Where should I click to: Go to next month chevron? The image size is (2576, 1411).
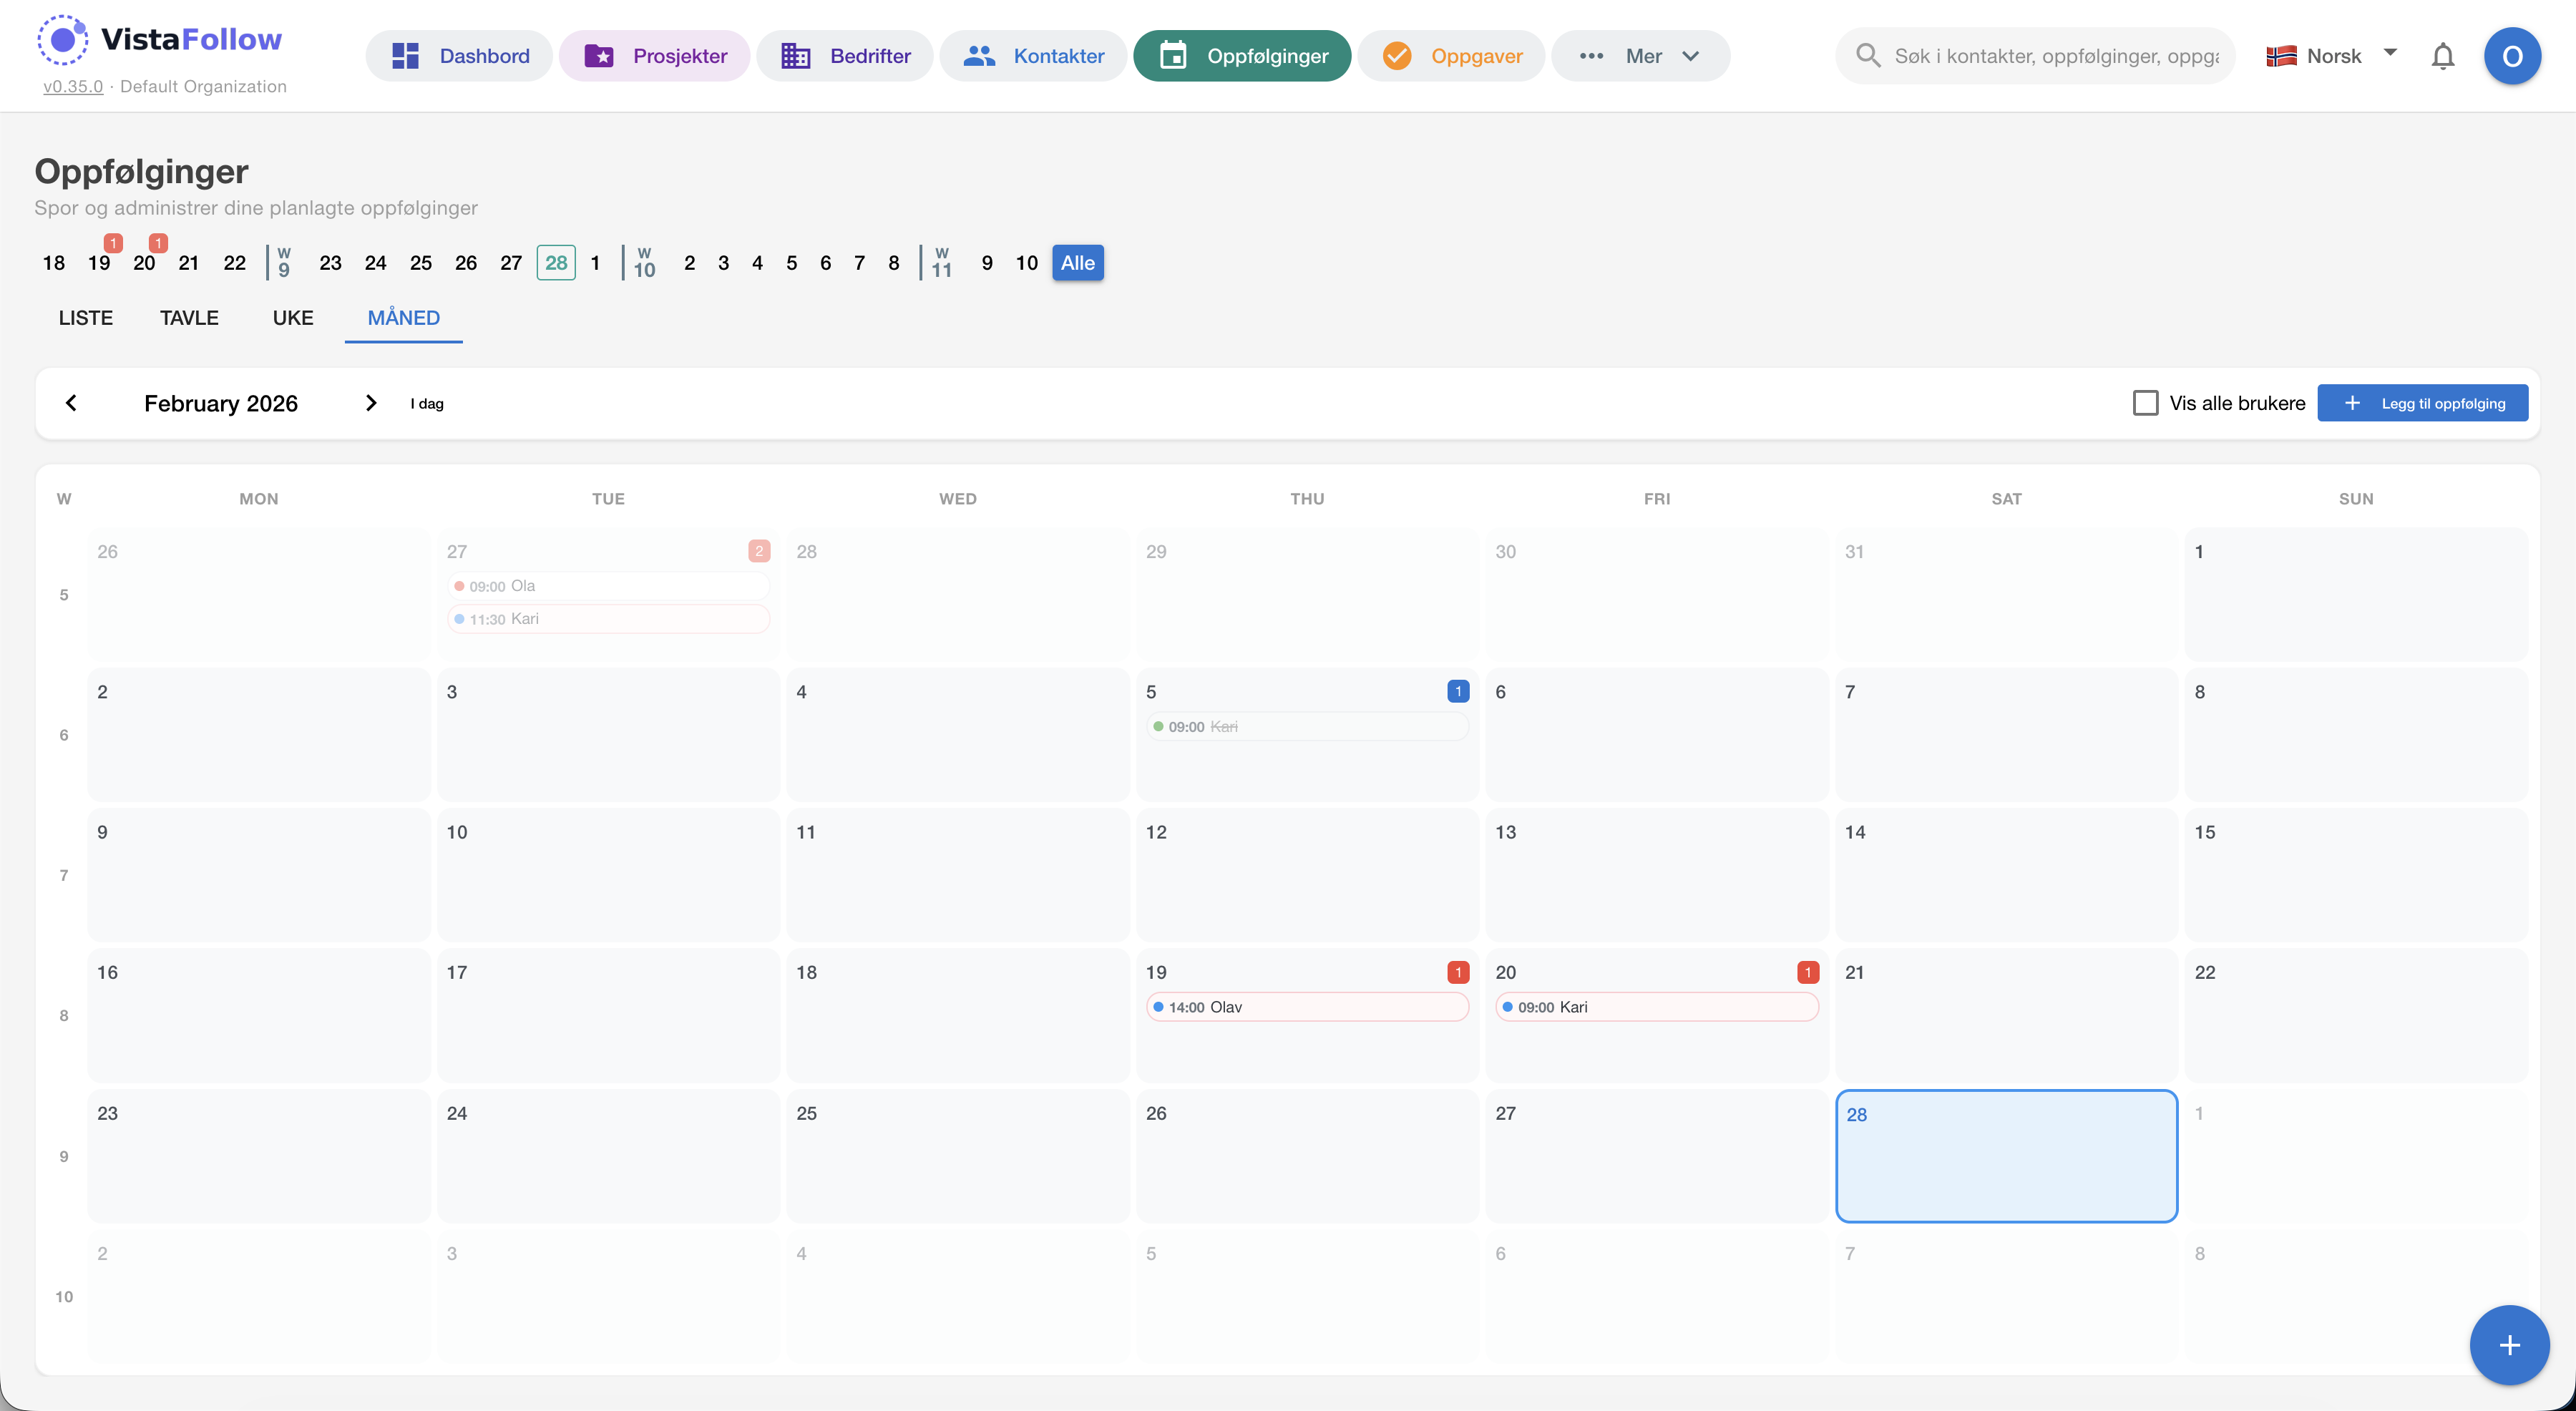(371, 403)
